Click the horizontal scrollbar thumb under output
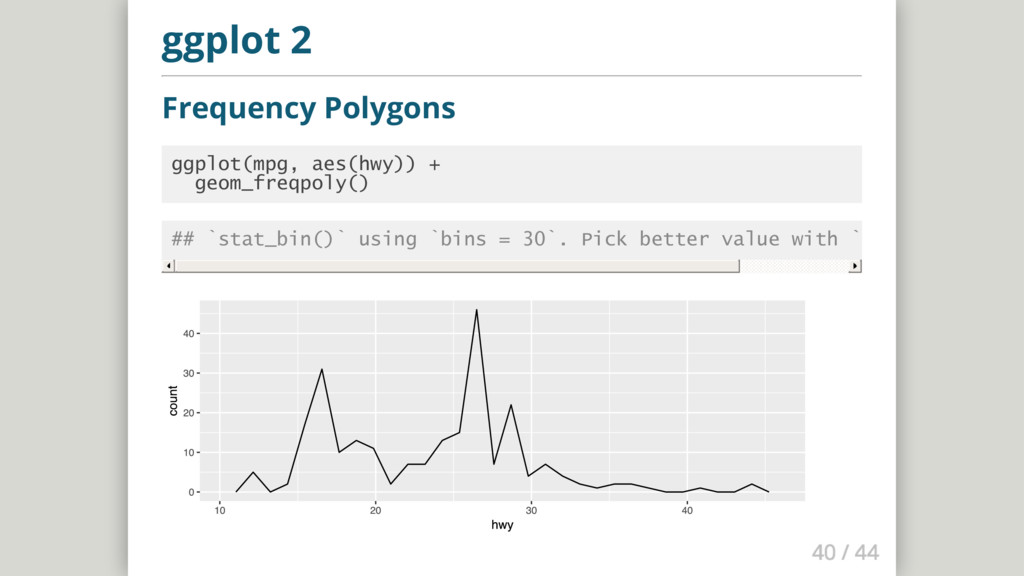Image resolution: width=1024 pixels, height=576 pixels. pos(457,266)
